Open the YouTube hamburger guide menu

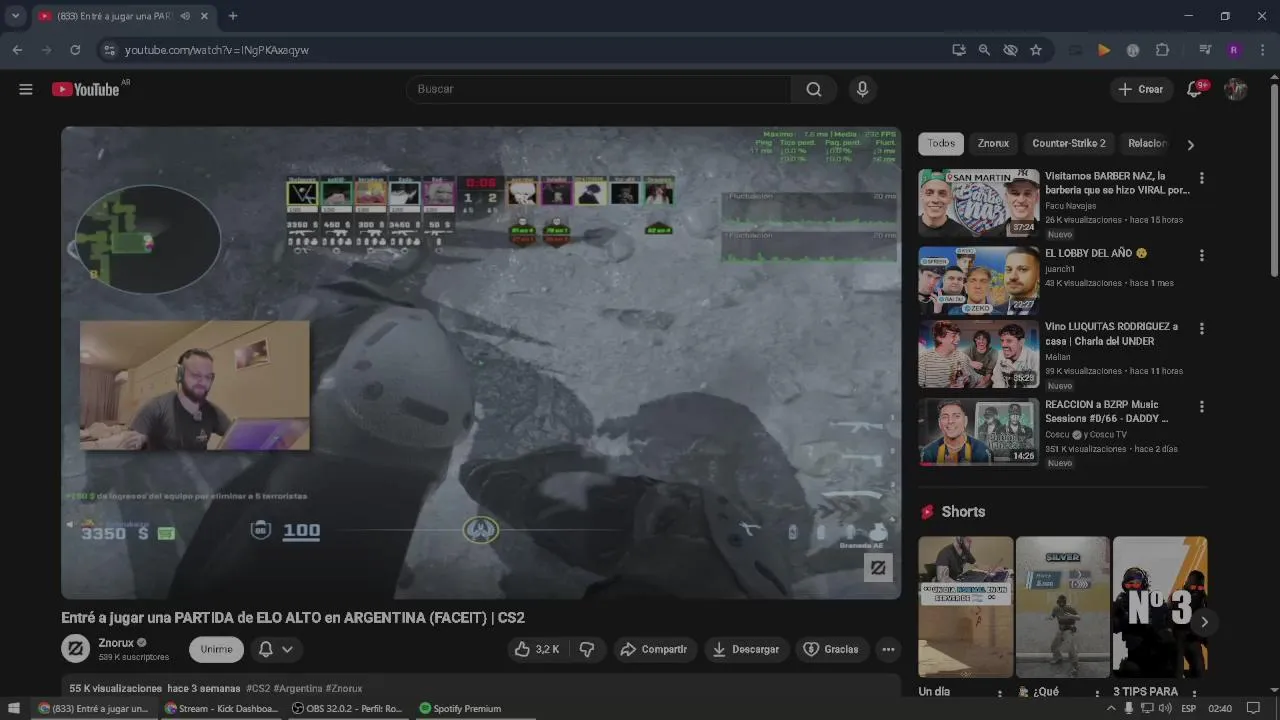click(26, 89)
